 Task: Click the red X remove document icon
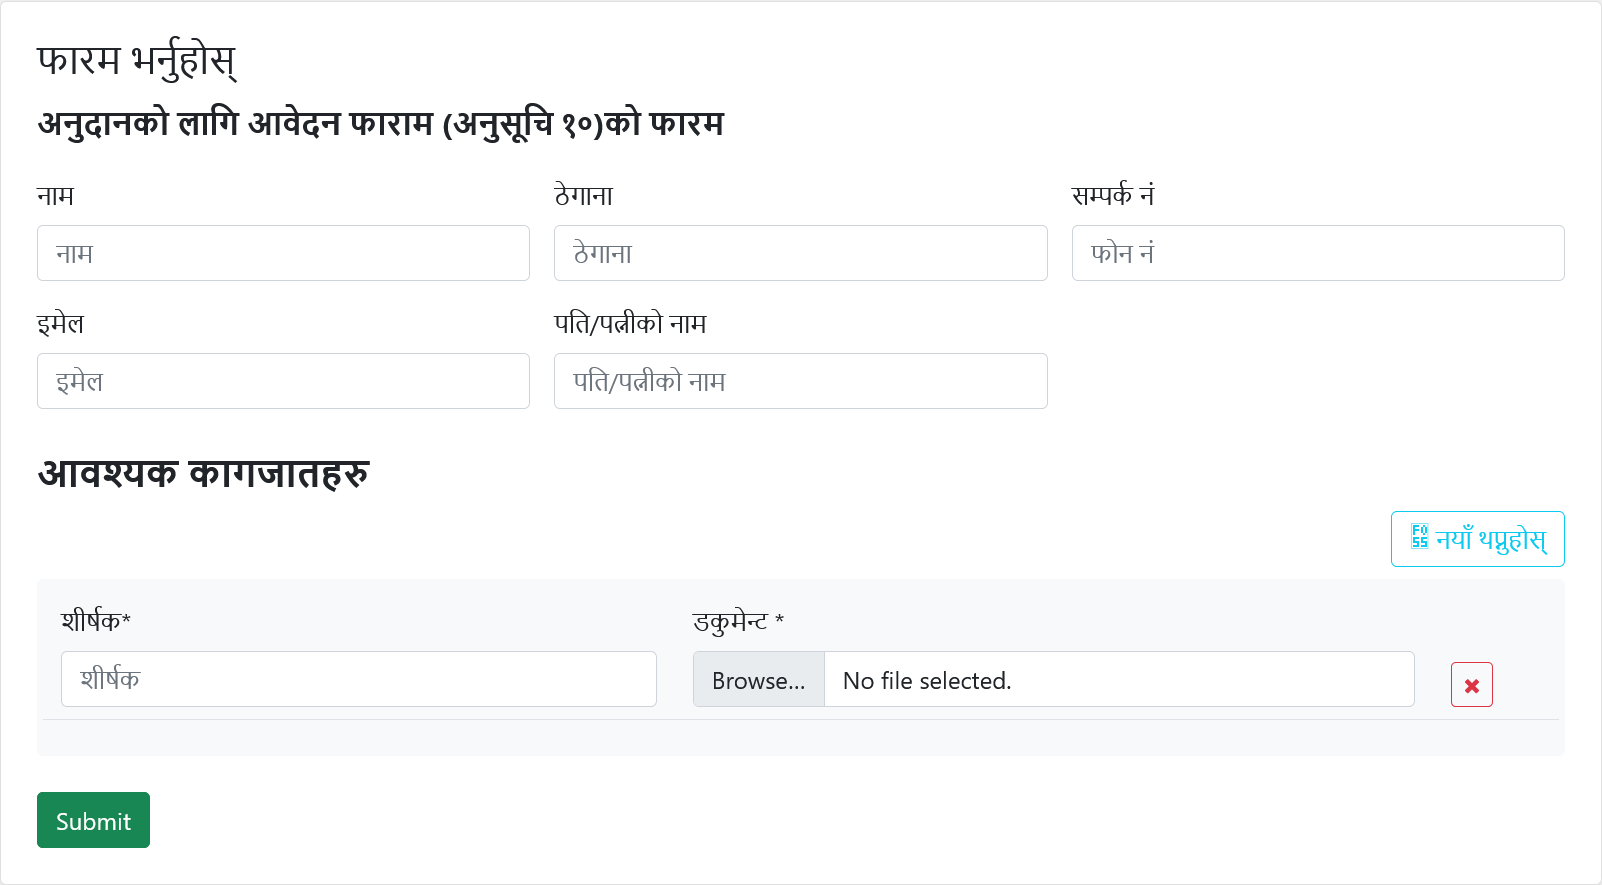point(1471,685)
